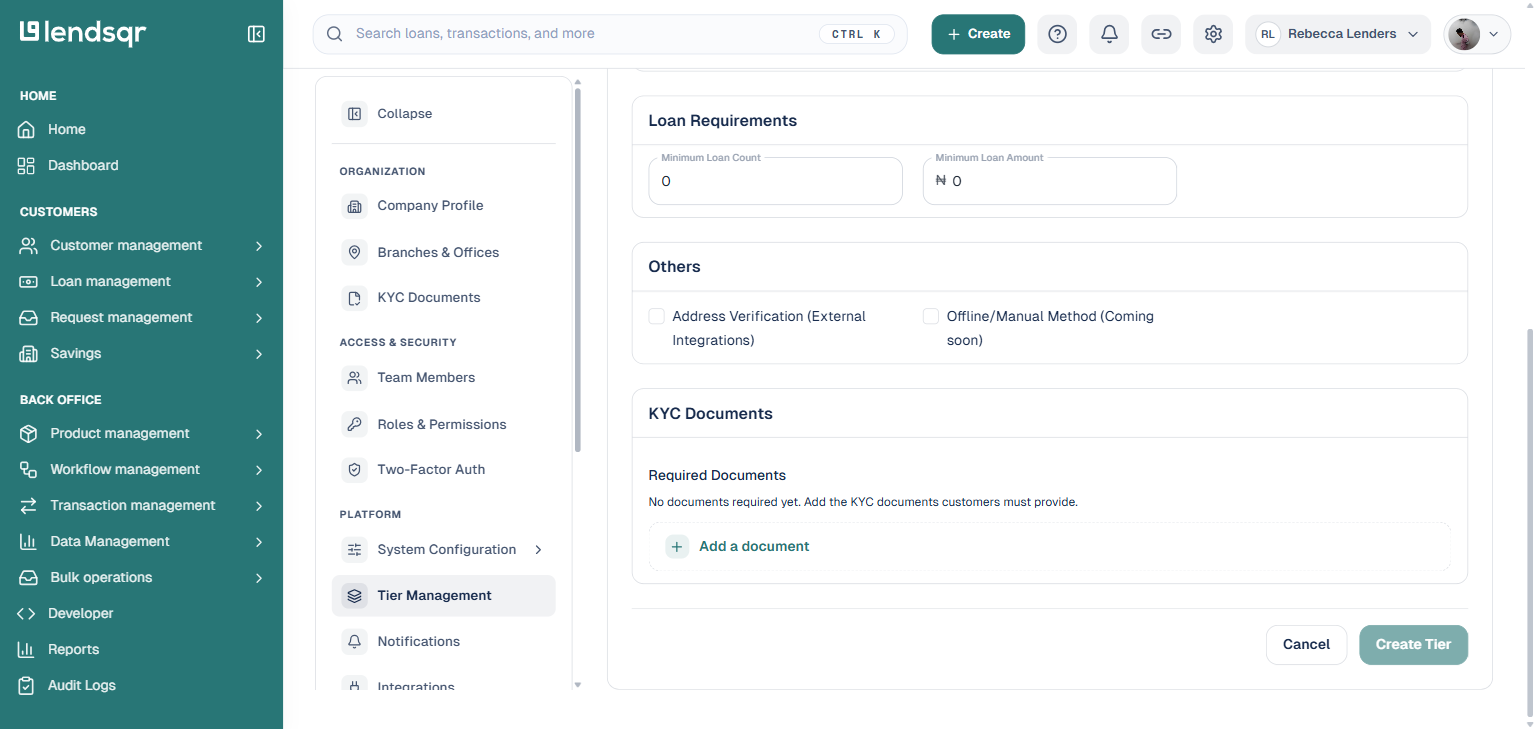Click the lendsqr logo
The width and height of the screenshot is (1535, 730).
pyautogui.click(x=83, y=33)
